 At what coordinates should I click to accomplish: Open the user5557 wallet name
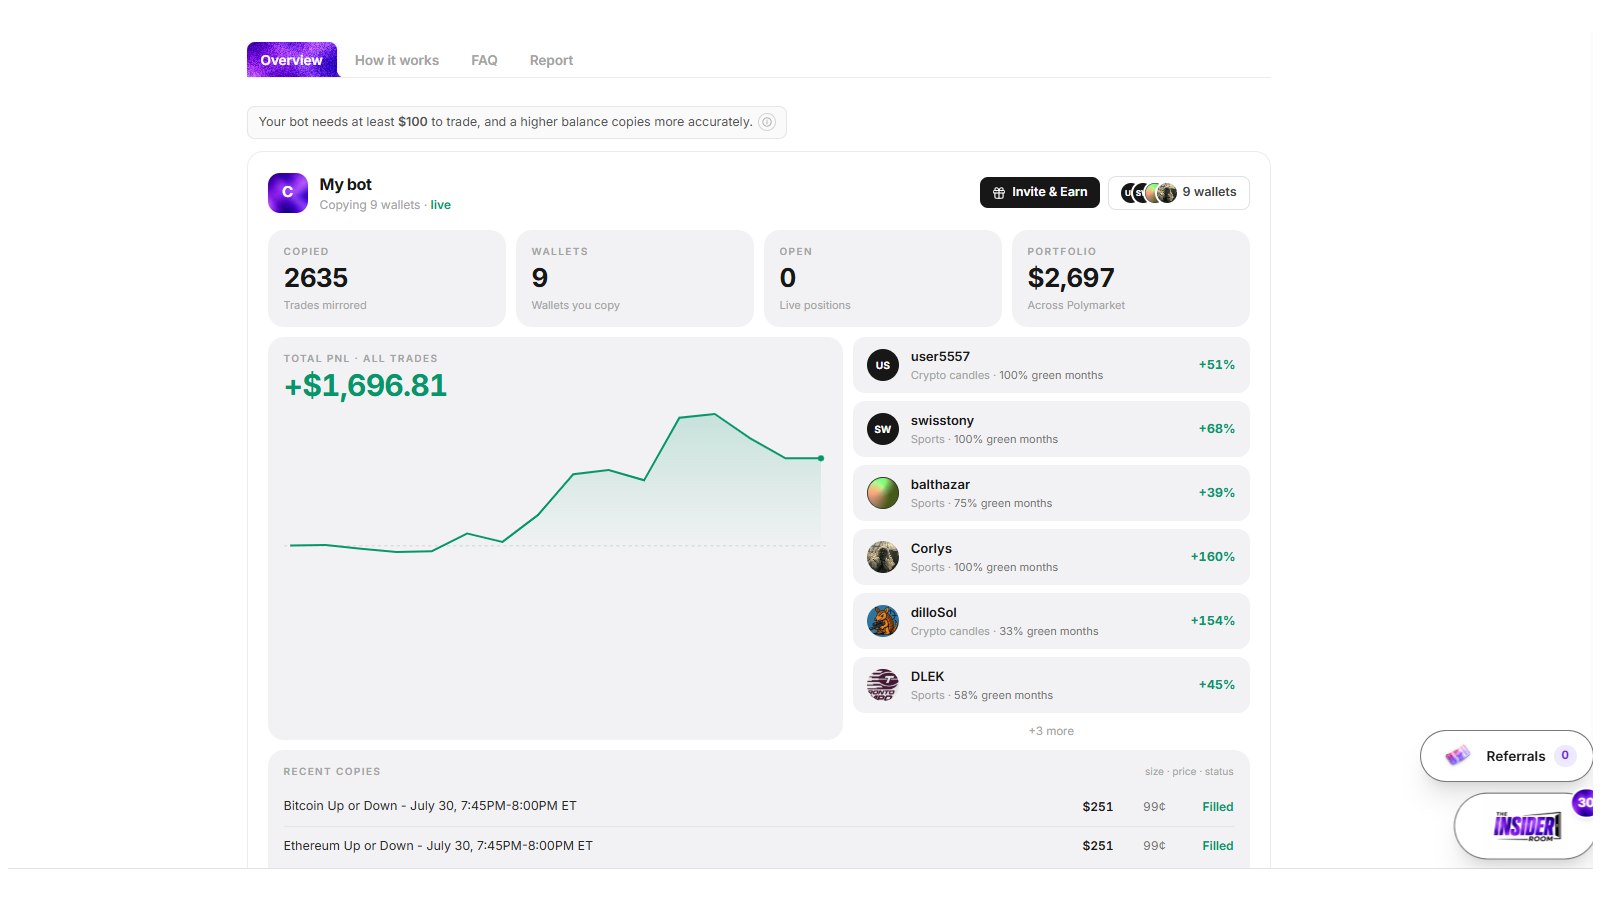940,357
